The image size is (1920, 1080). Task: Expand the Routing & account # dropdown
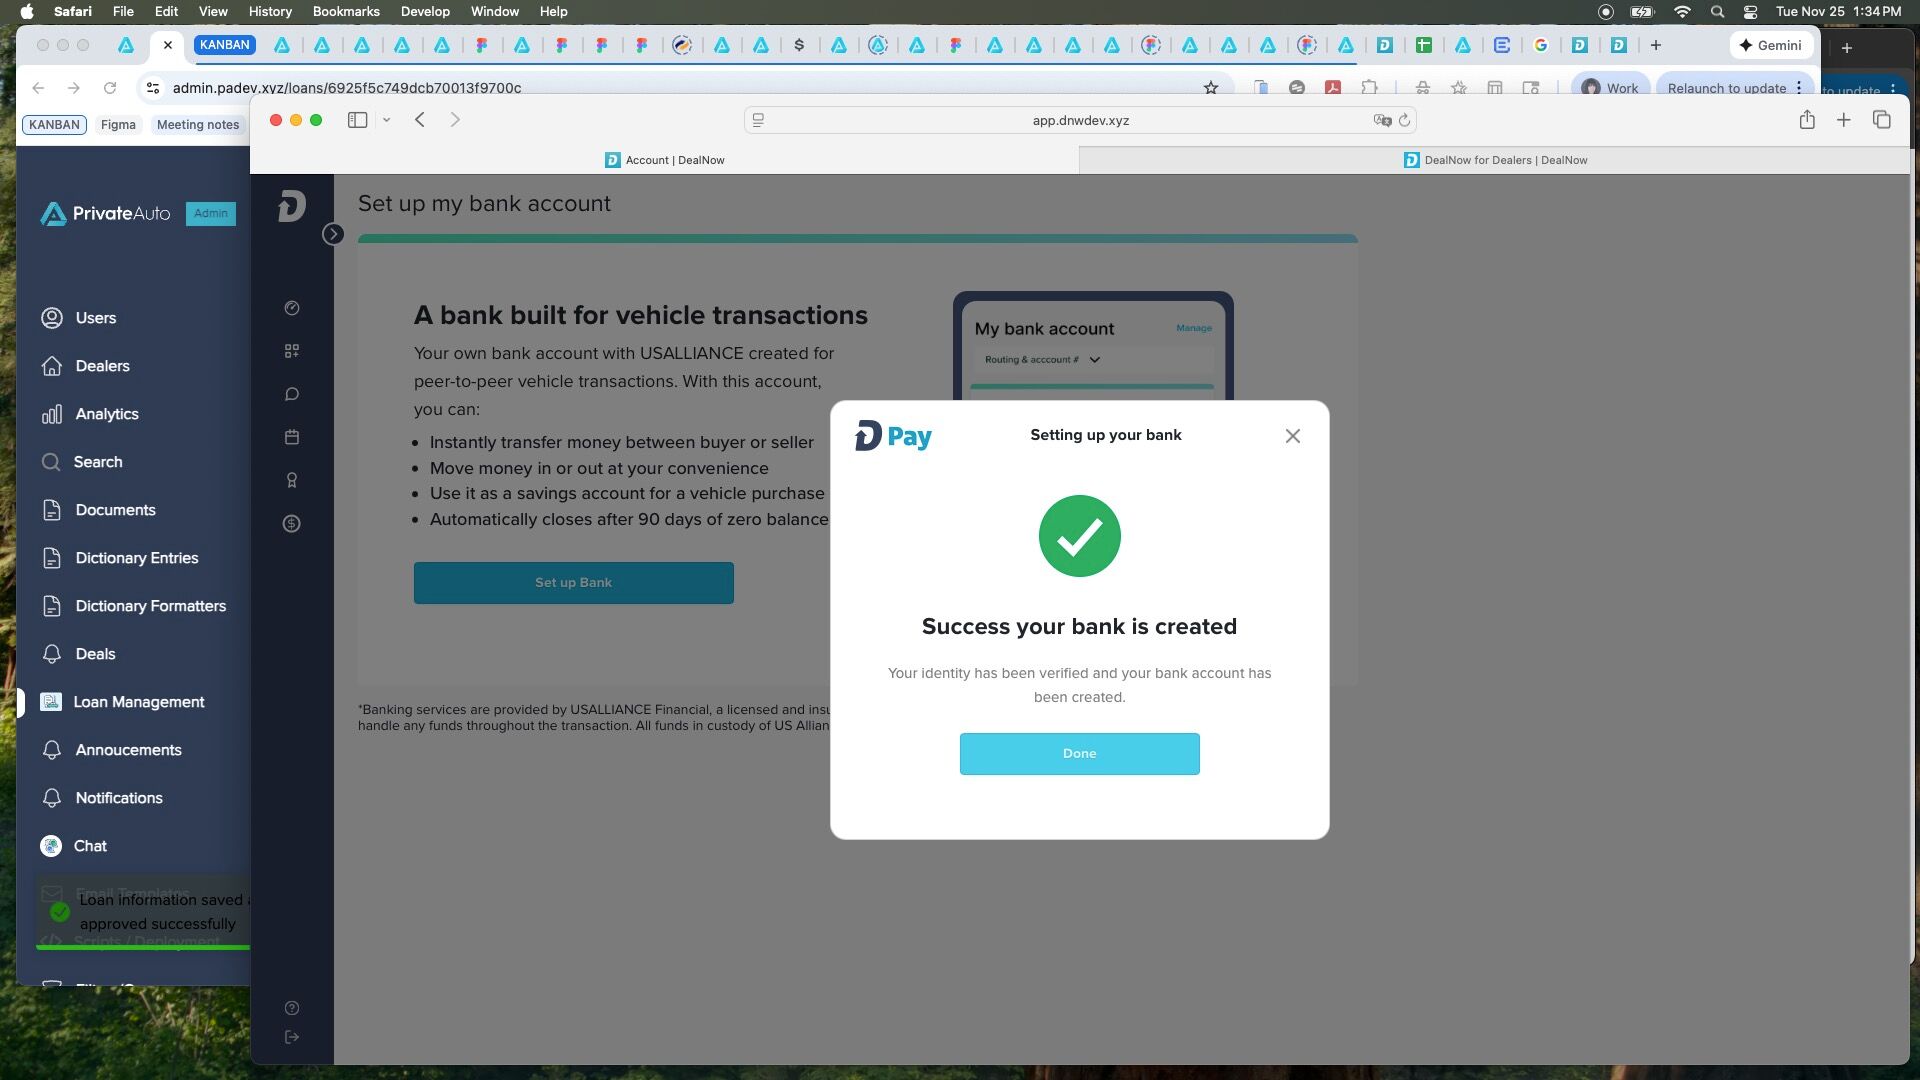click(x=1094, y=360)
